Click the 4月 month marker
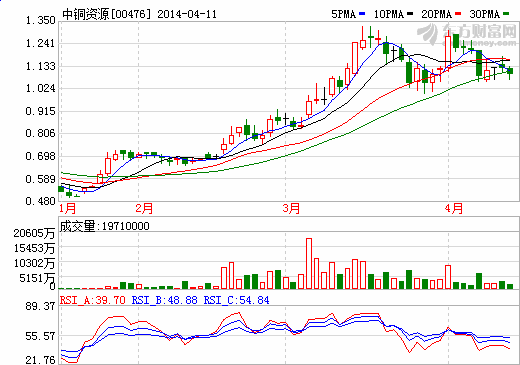Screen dimensions: 520x365 coord(454,208)
